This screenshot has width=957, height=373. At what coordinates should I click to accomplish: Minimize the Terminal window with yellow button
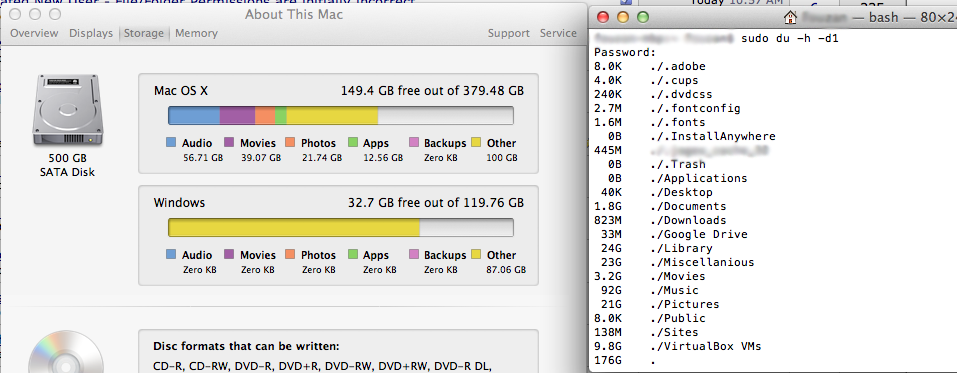coord(623,17)
